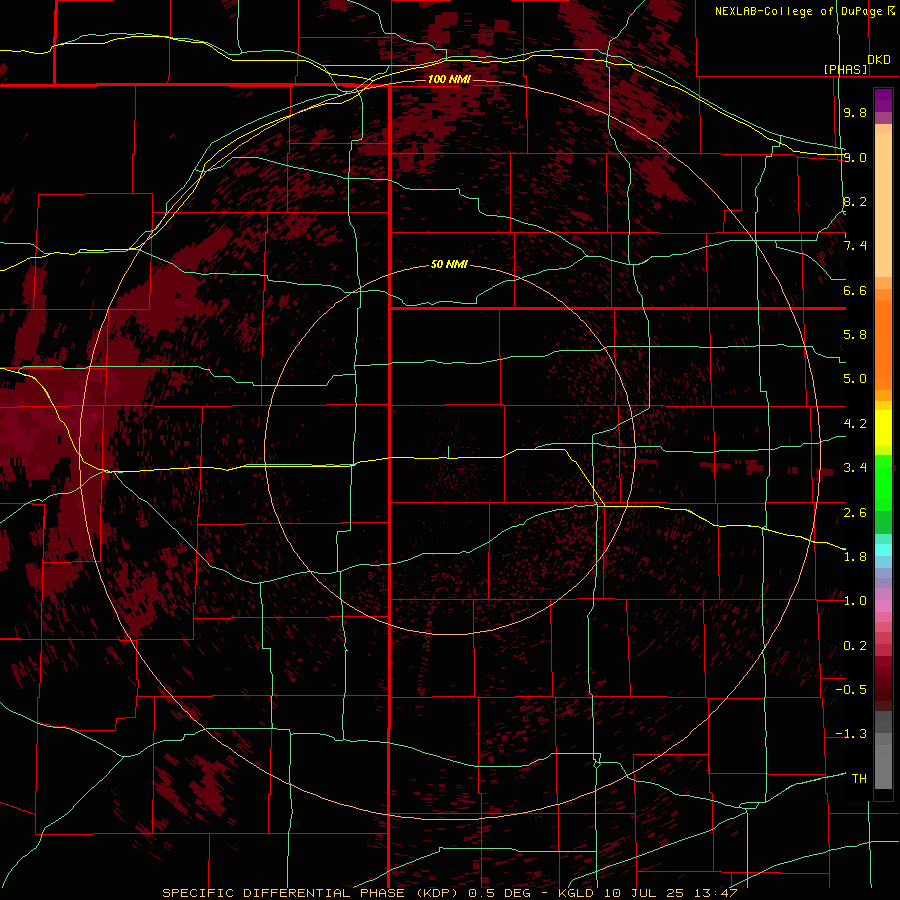This screenshot has width=900, height=900.
Task: Click the 9.0 value on the color scale
Action: click(x=855, y=157)
